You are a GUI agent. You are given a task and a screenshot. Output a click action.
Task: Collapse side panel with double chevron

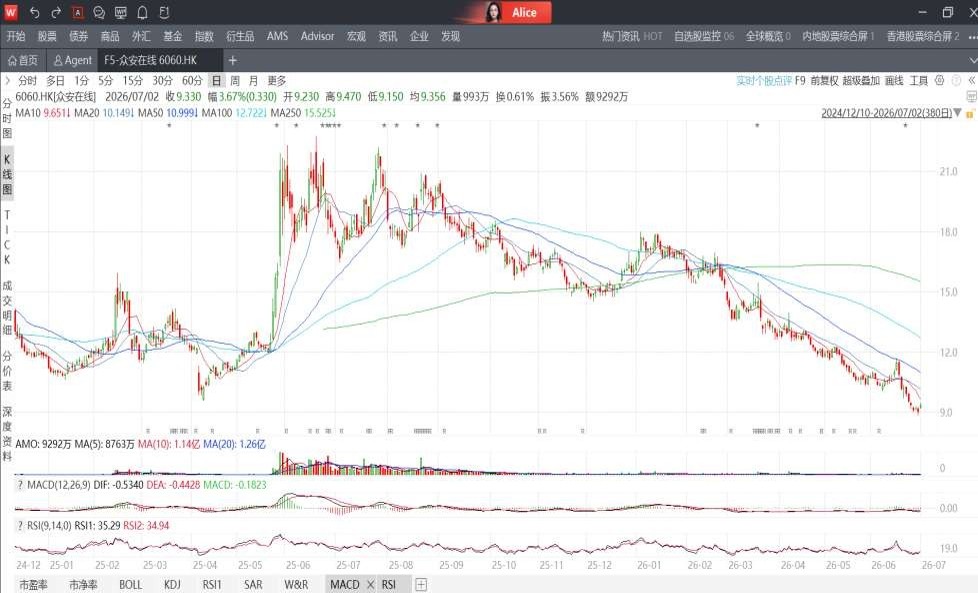pos(971,80)
